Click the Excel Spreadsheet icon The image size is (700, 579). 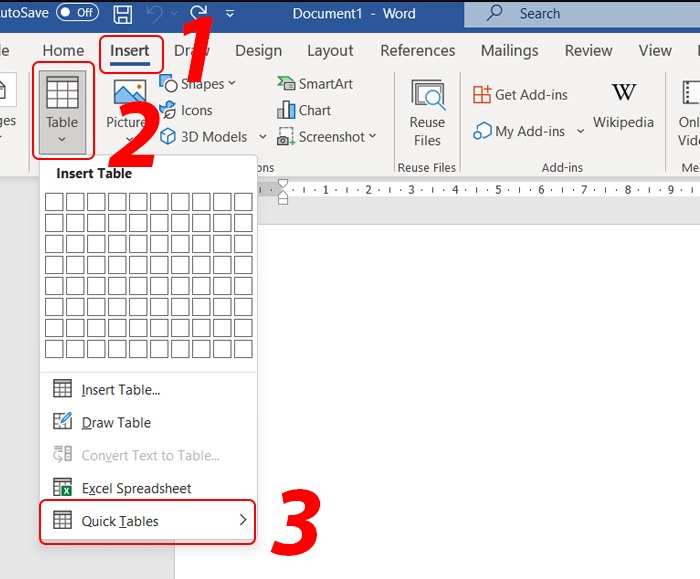click(x=62, y=487)
